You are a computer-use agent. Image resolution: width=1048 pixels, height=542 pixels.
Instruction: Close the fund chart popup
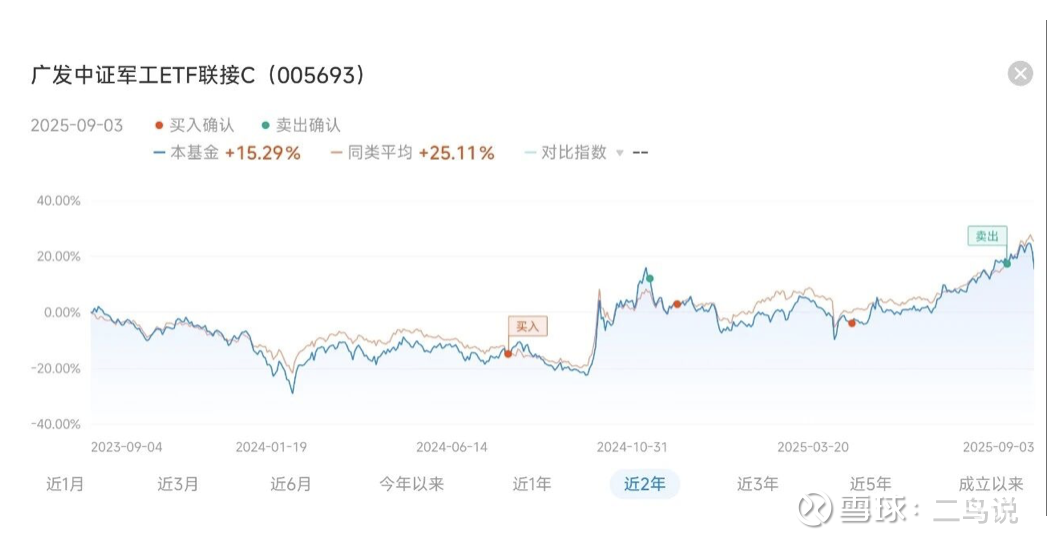1020,74
